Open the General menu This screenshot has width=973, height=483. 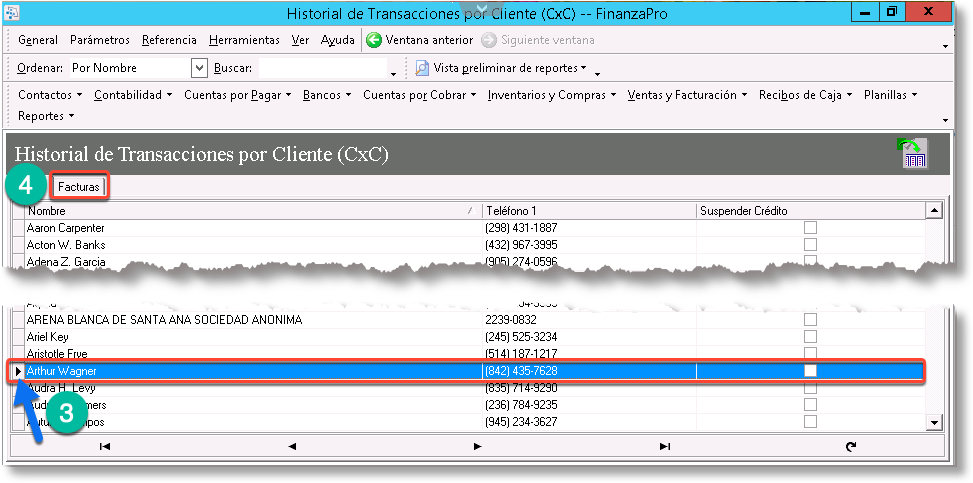pyautogui.click(x=38, y=40)
